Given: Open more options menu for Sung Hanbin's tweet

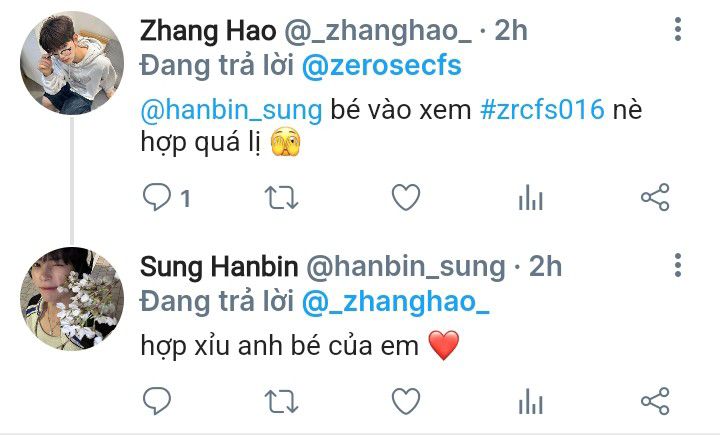Looking at the screenshot, I should [678, 265].
